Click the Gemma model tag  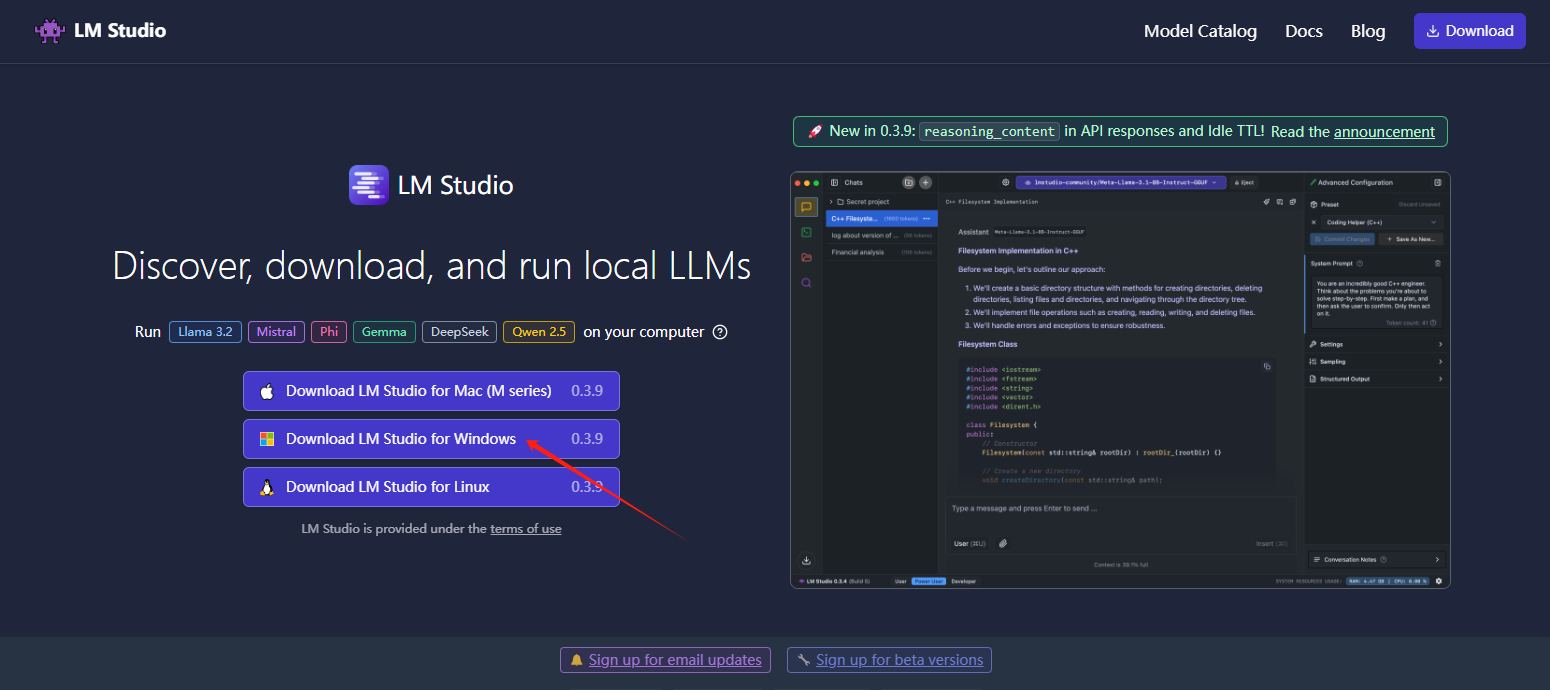pyautogui.click(x=384, y=332)
